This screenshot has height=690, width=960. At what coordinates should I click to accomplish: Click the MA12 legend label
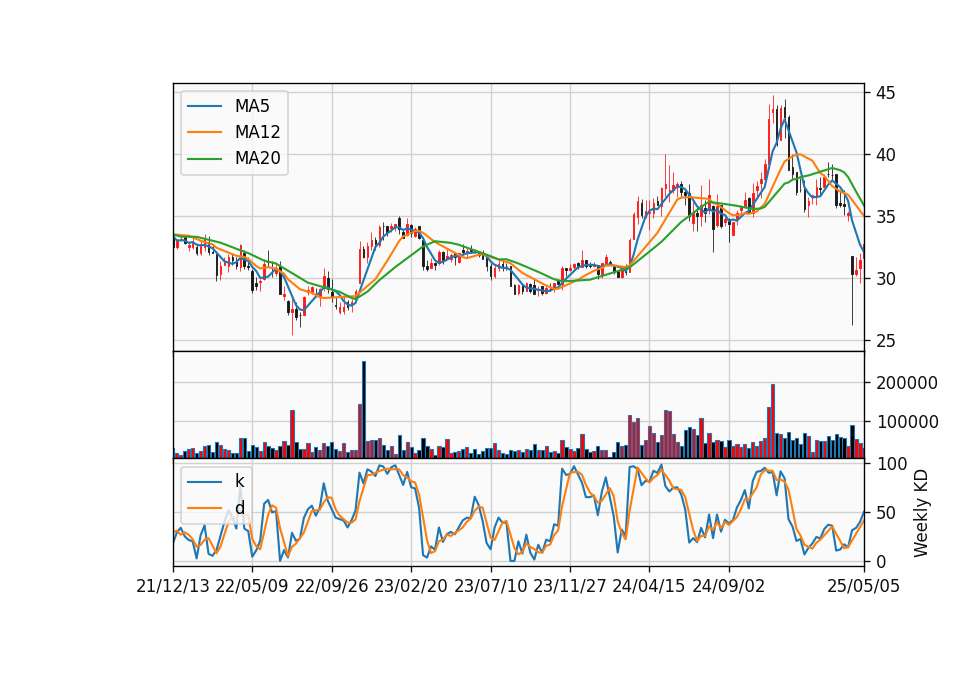click(257, 132)
